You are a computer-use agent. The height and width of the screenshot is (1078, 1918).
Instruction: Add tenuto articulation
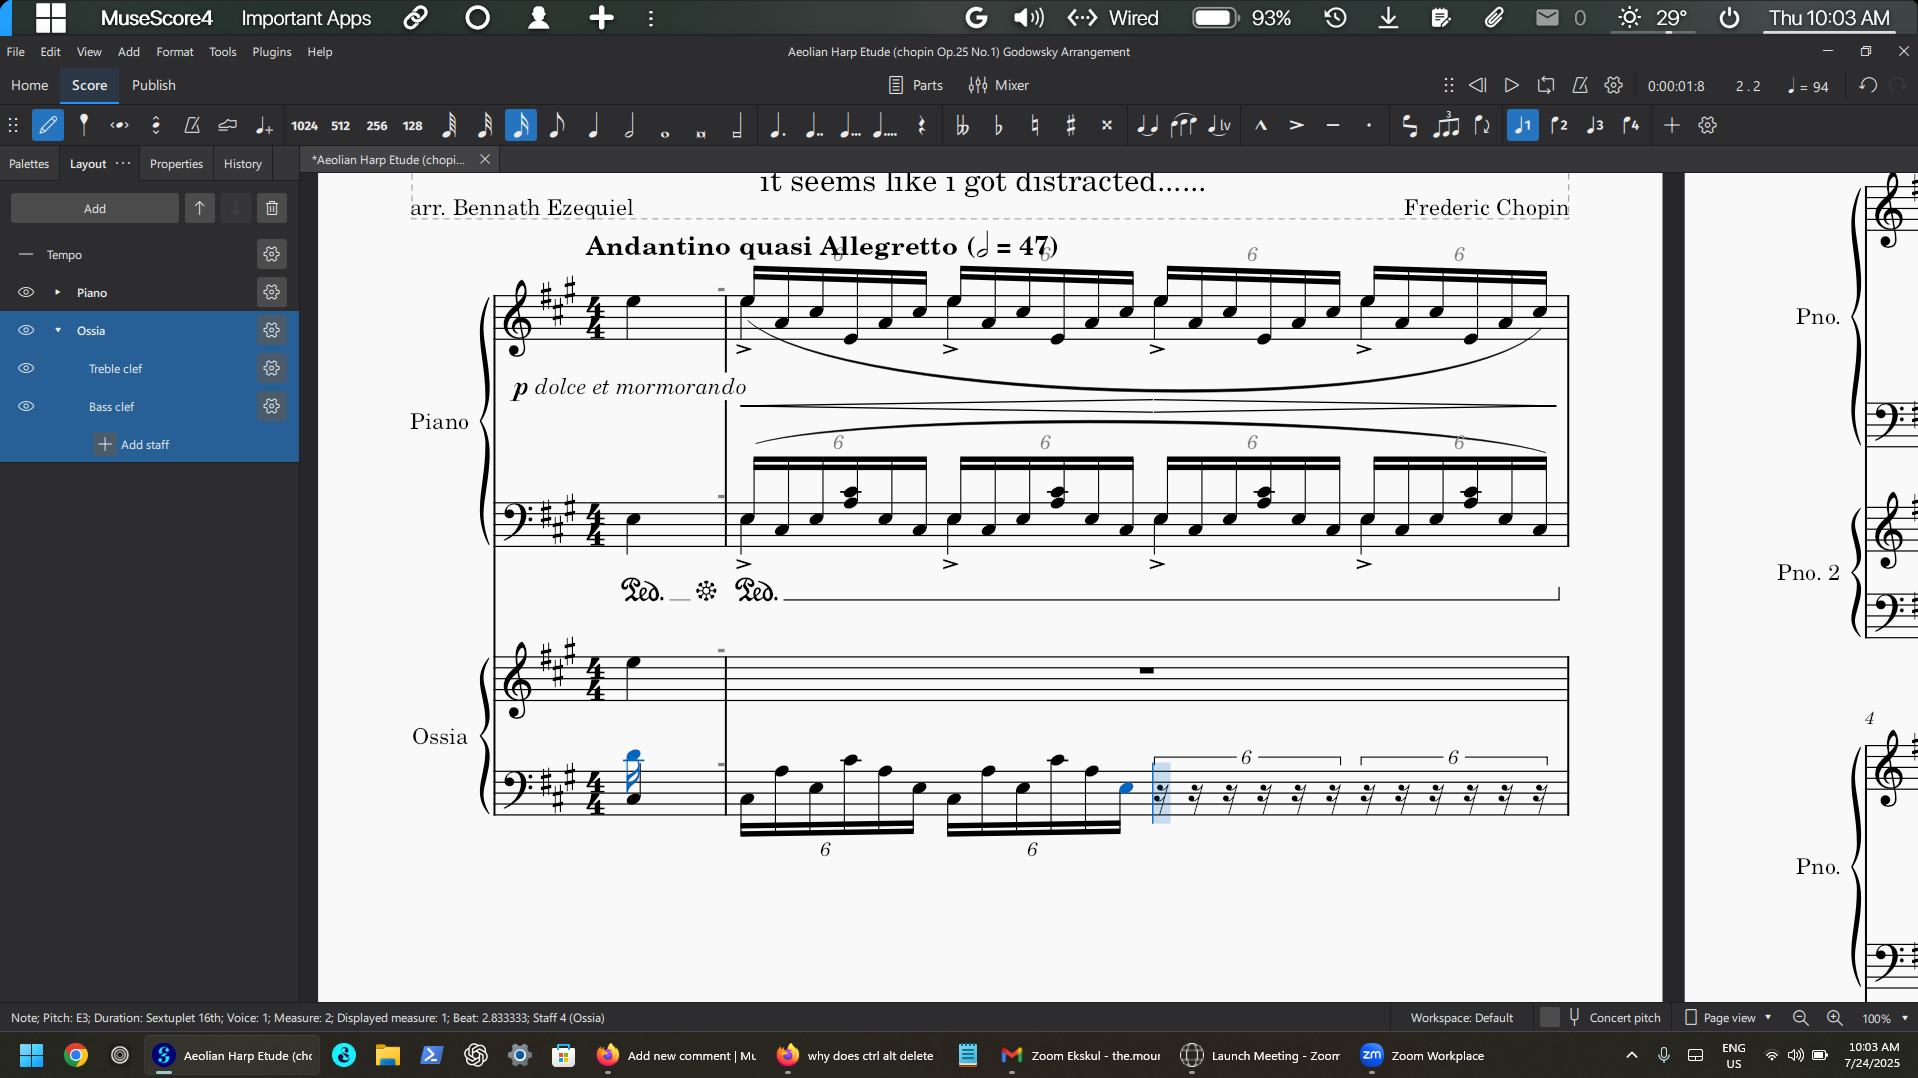tap(1332, 126)
